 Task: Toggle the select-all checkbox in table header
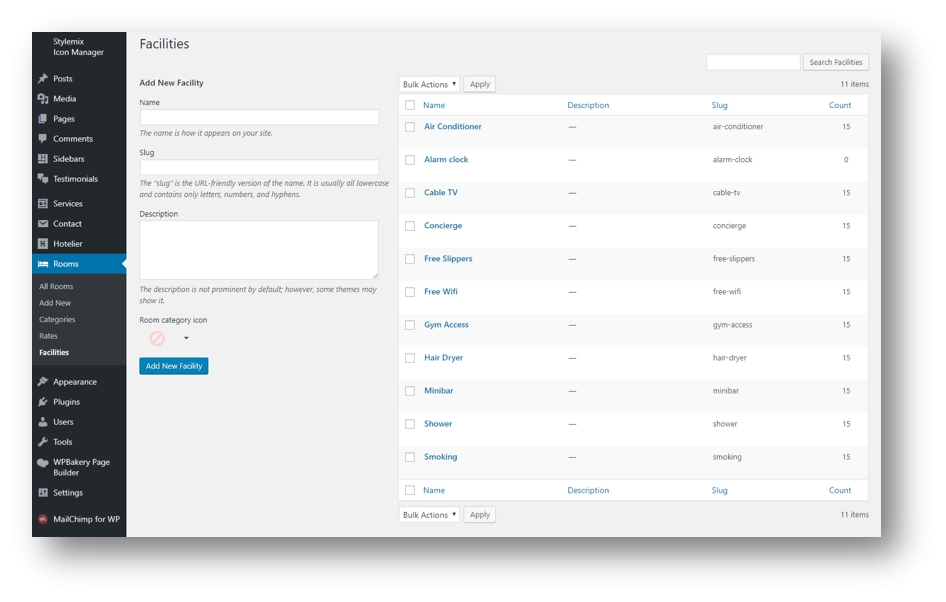(410, 105)
